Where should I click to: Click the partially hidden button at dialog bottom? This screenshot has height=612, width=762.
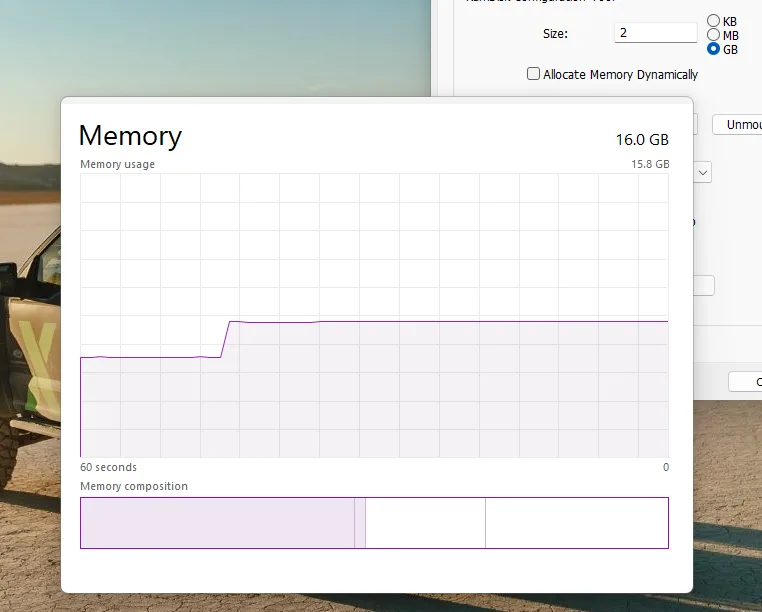coord(746,382)
